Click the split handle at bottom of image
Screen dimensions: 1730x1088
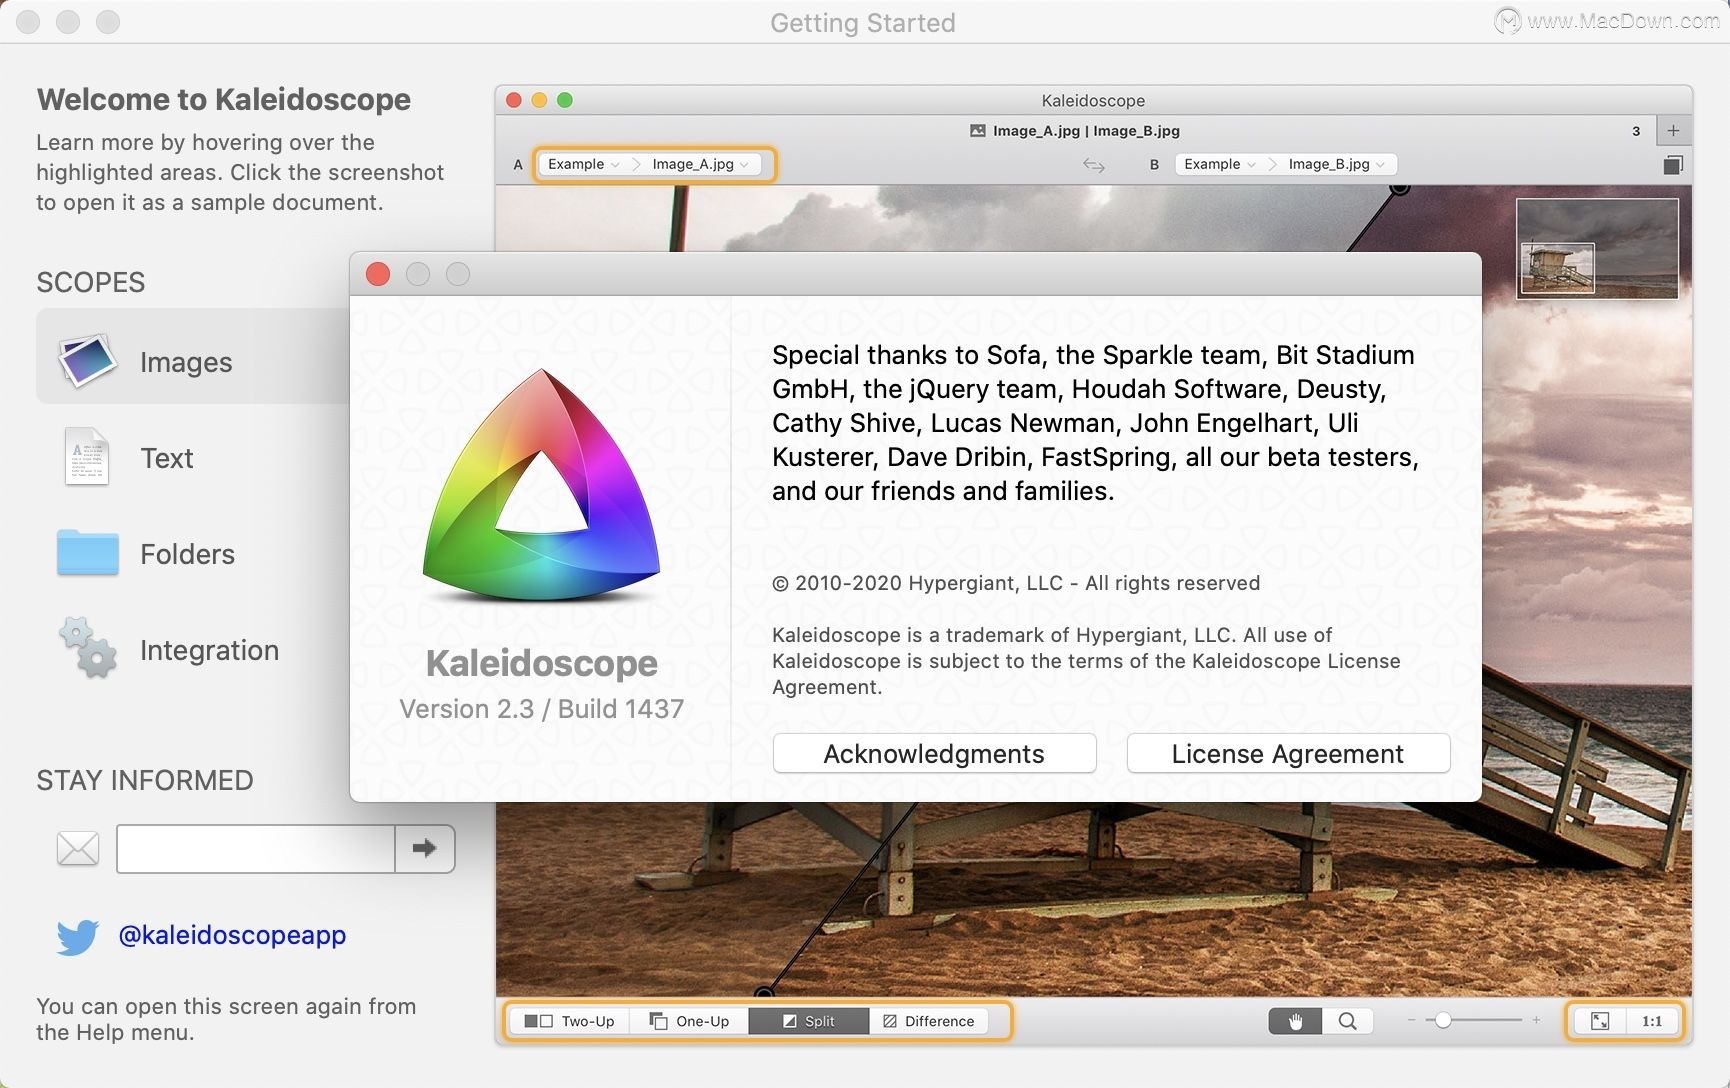point(764,992)
